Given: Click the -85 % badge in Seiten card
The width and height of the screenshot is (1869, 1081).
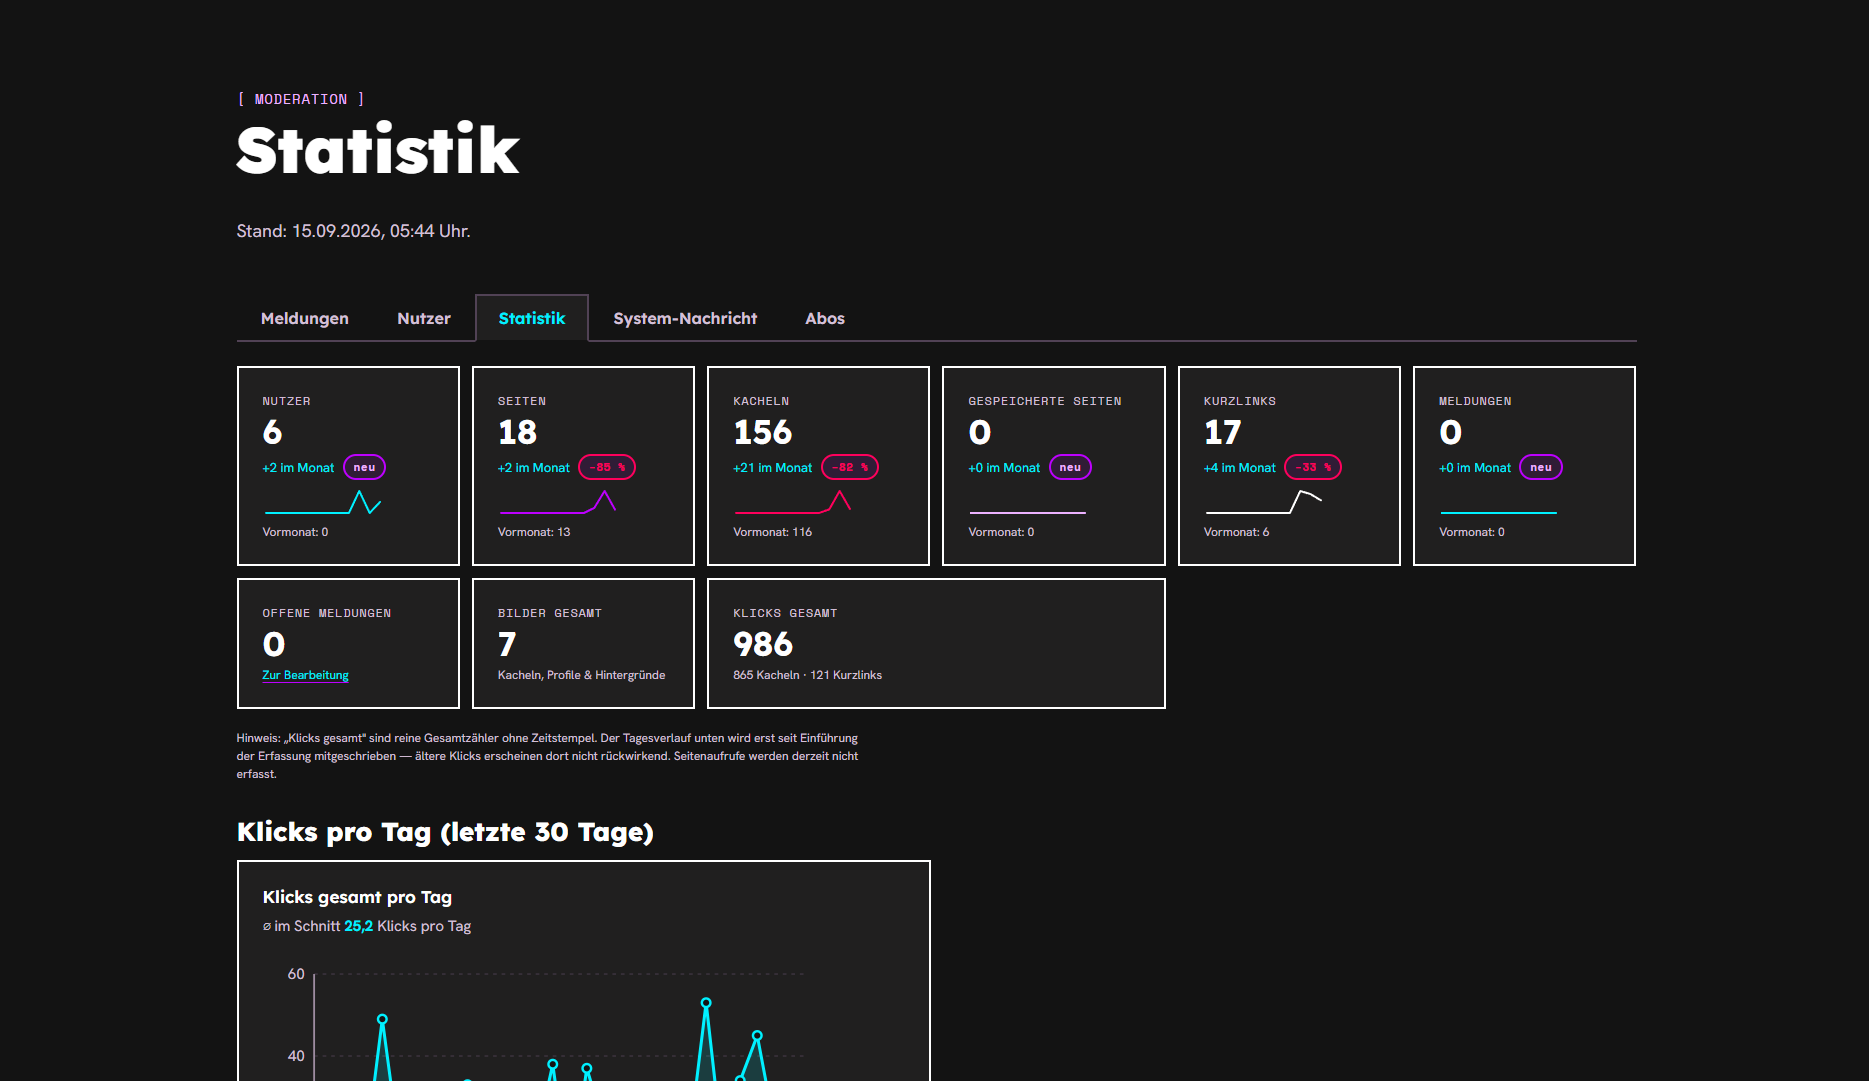Looking at the screenshot, I should [607, 467].
